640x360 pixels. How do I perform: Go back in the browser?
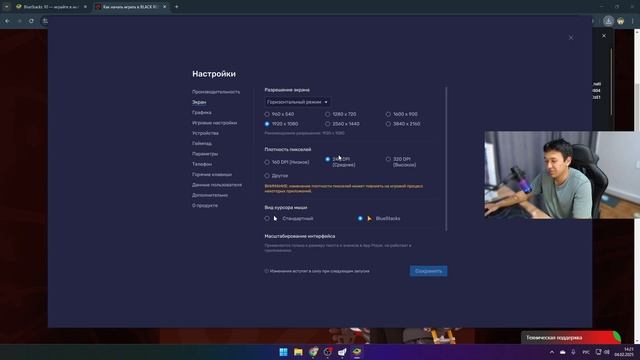[x=8, y=21]
